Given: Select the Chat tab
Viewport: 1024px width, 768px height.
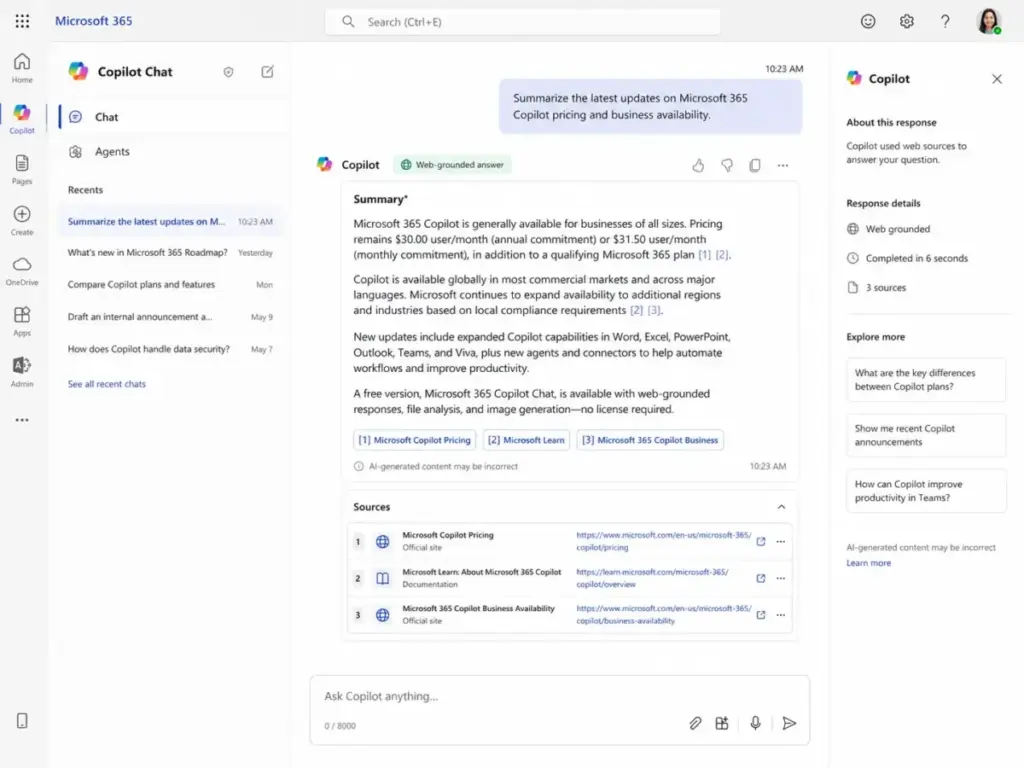Looking at the screenshot, I should (174, 117).
